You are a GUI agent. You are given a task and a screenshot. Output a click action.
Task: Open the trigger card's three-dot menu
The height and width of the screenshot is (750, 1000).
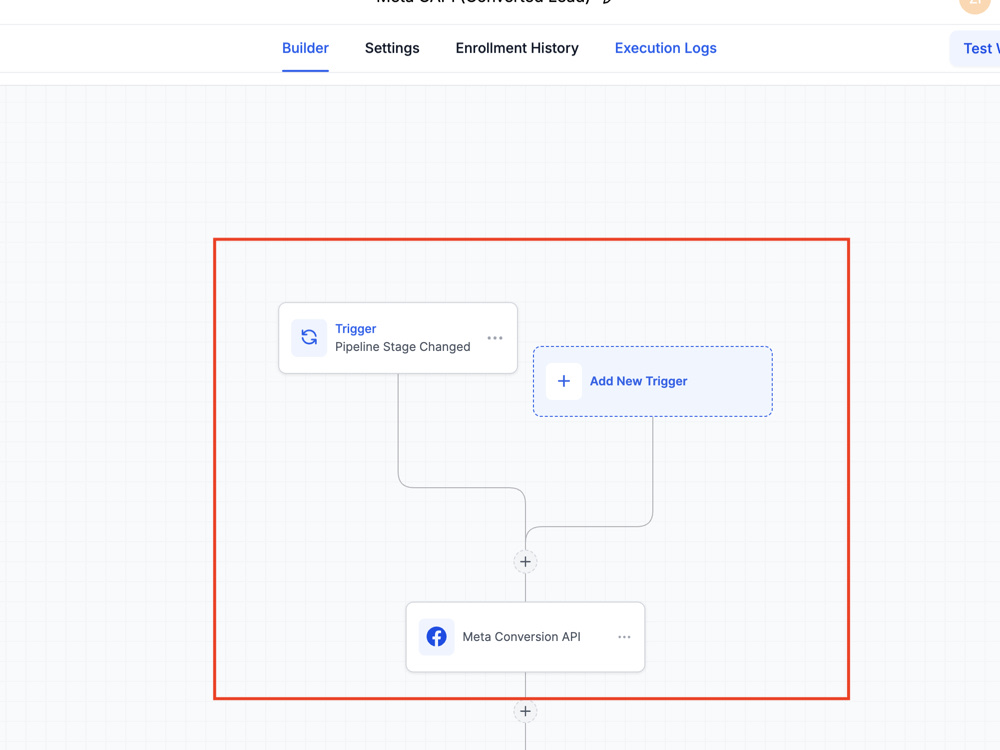(495, 338)
